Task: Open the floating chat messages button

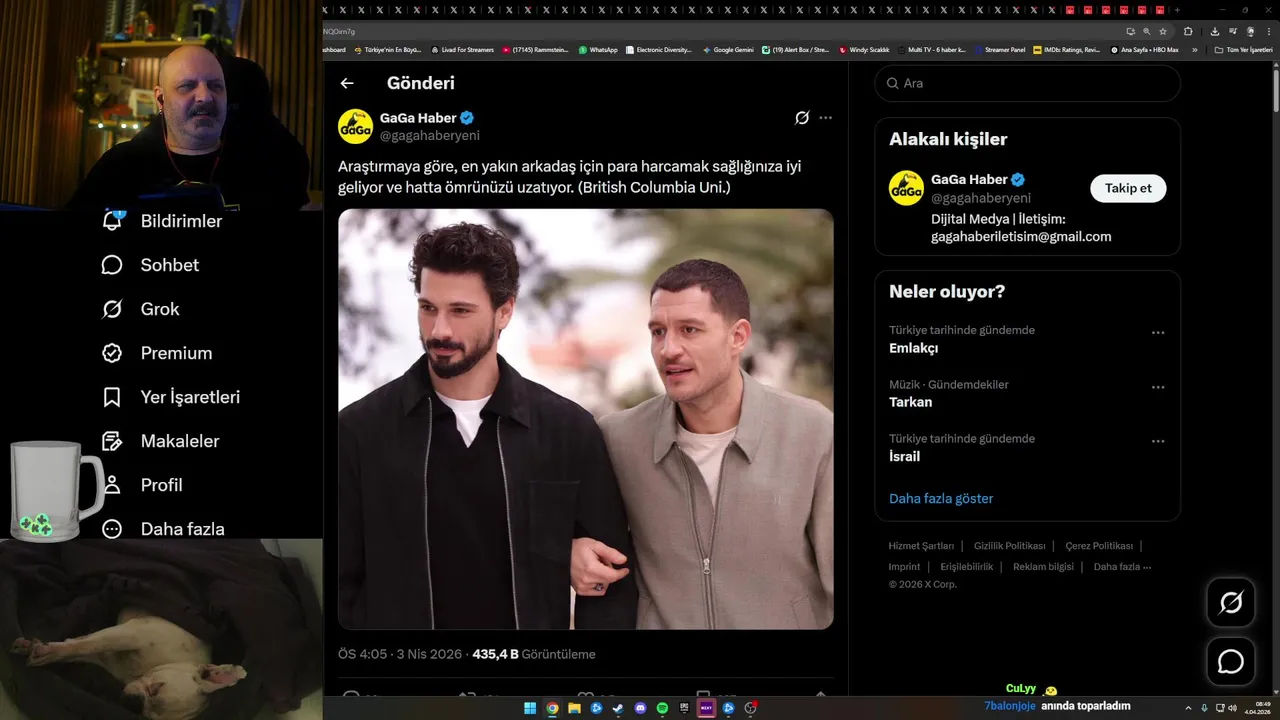Action: click(x=1231, y=662)
